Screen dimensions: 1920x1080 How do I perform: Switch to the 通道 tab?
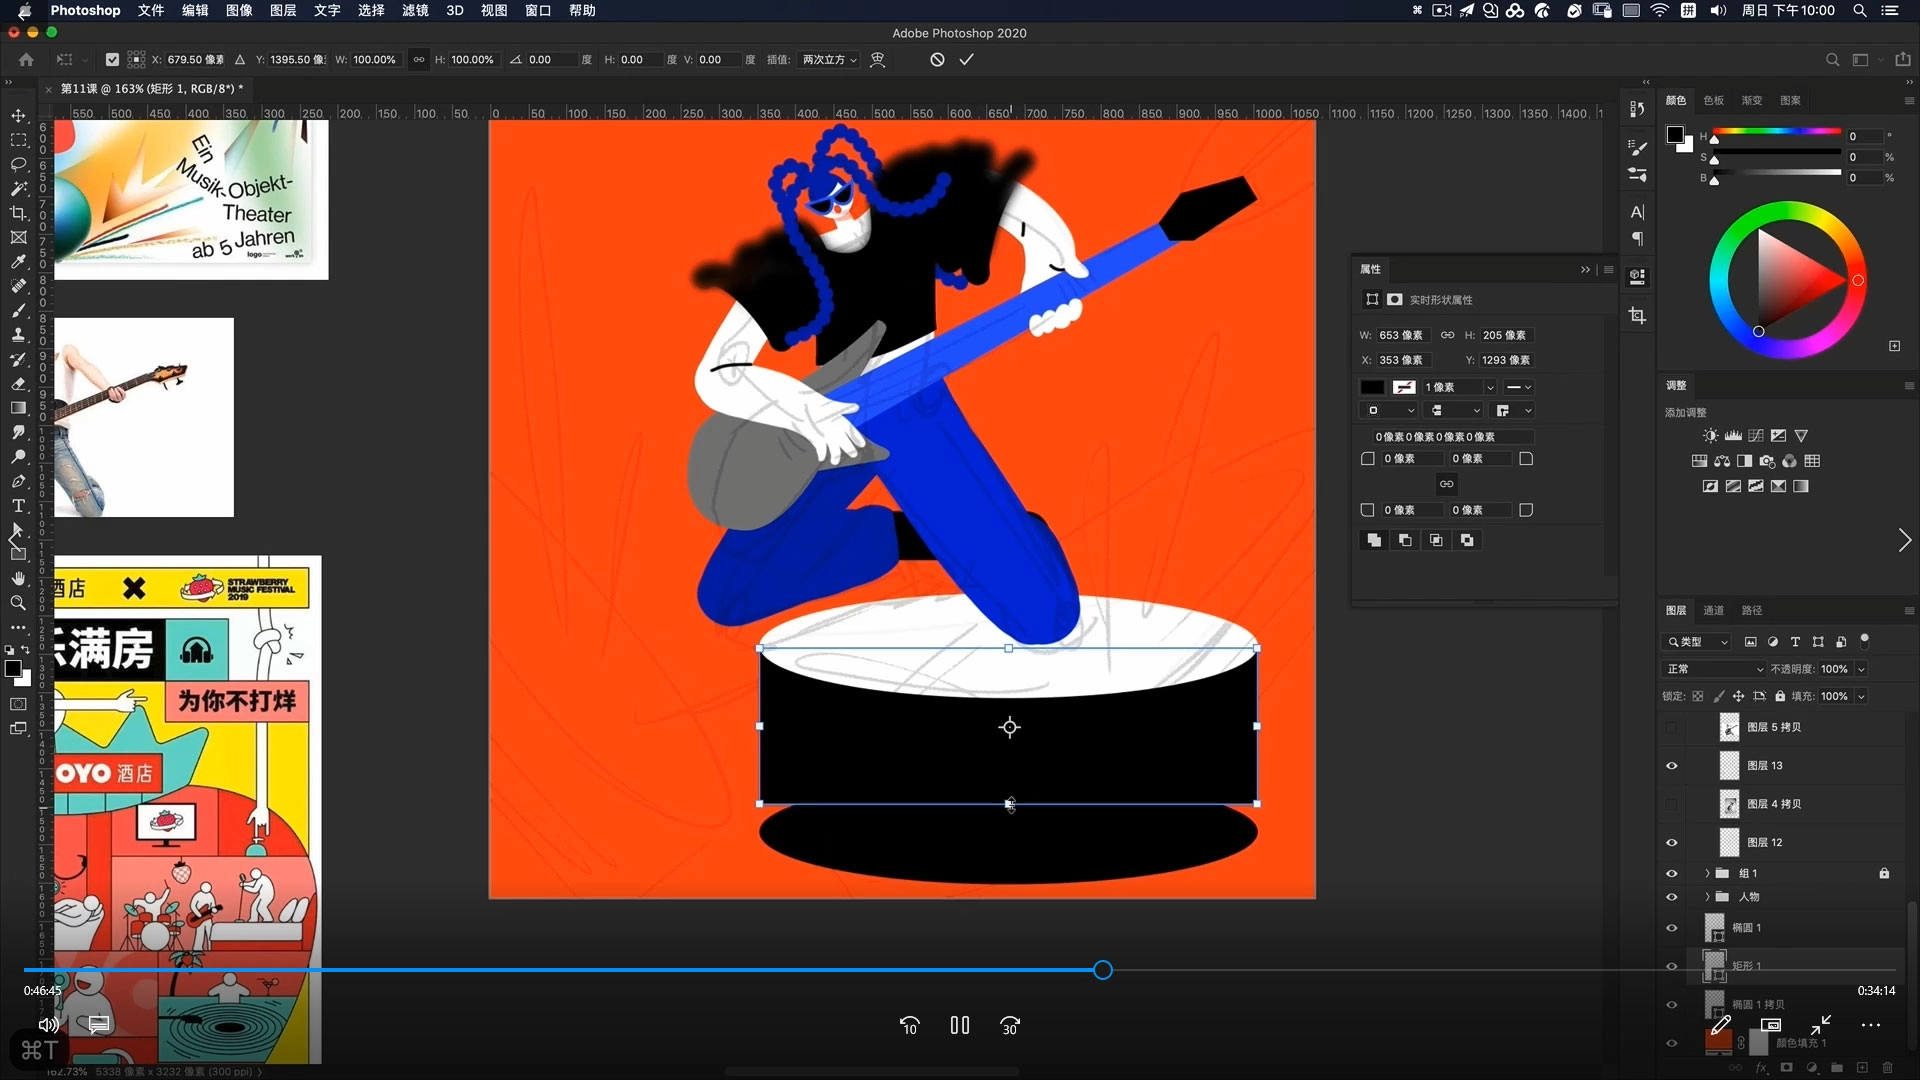click(x=1713, y=610)
